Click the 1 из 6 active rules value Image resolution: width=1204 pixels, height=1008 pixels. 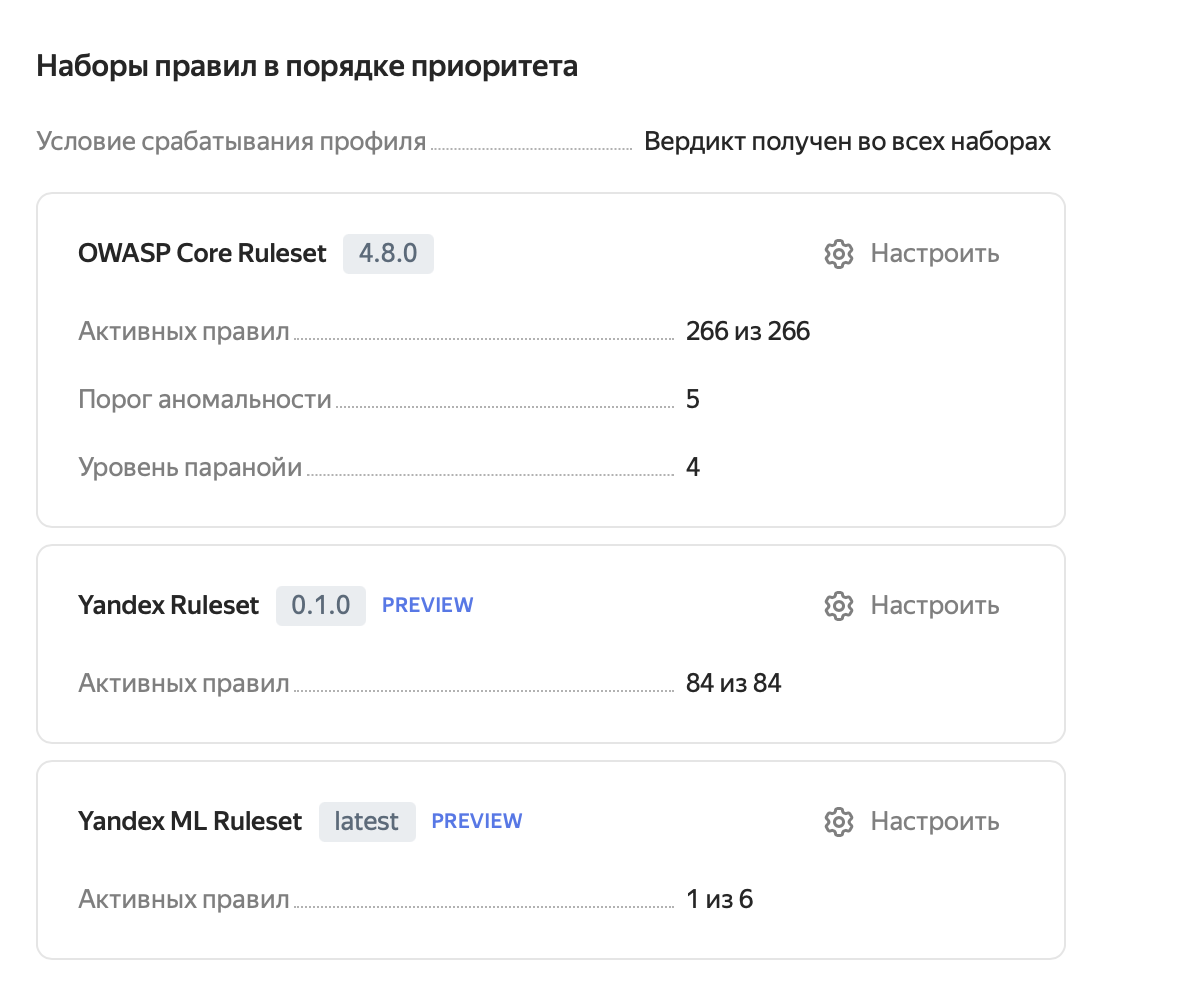(x=719, y=899)
